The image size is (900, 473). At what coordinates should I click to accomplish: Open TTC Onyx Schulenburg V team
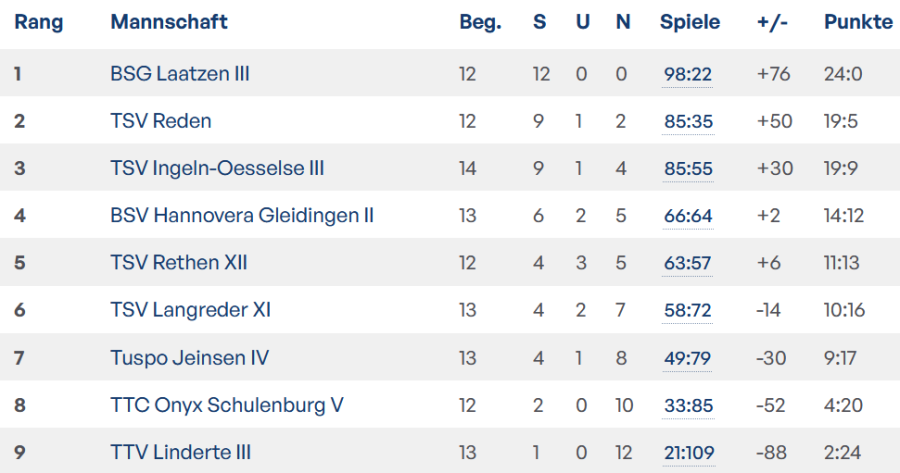227,405
